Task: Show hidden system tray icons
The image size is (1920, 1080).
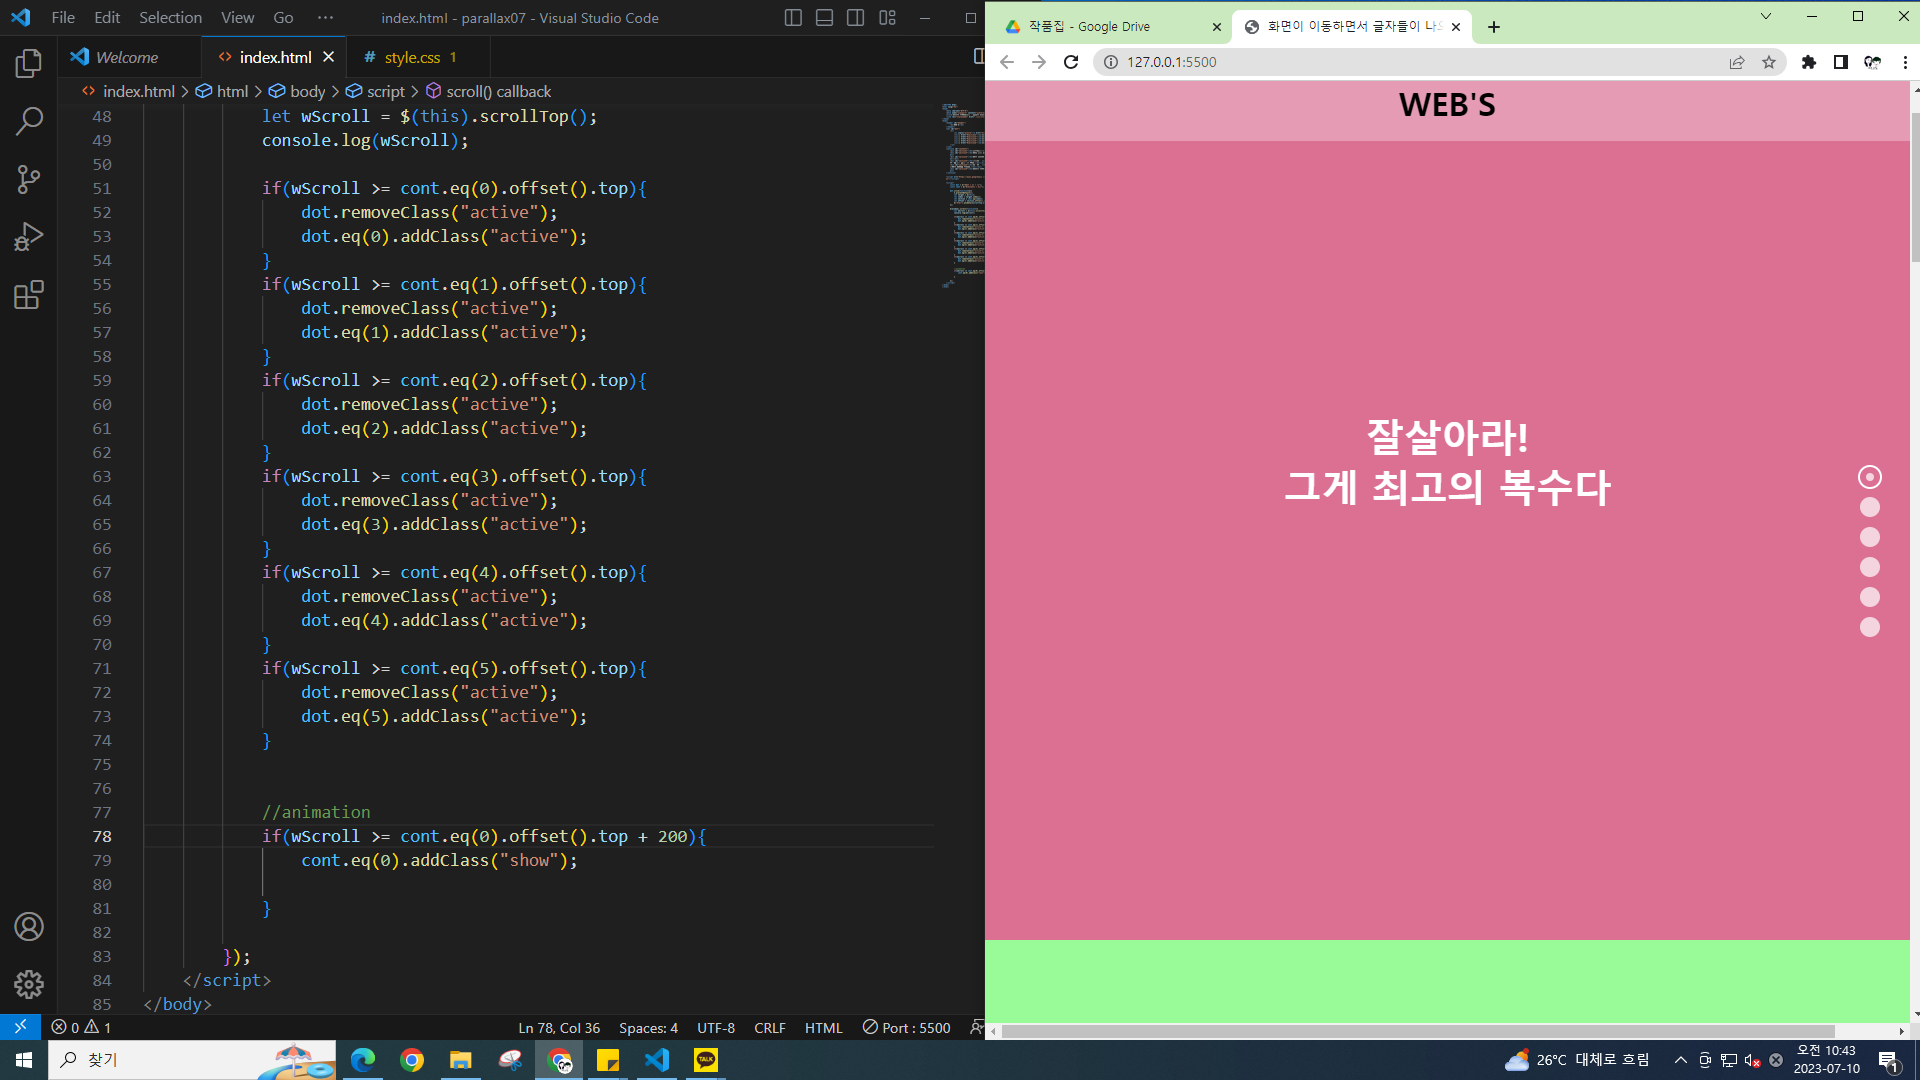Action: coord(1681,1060)
